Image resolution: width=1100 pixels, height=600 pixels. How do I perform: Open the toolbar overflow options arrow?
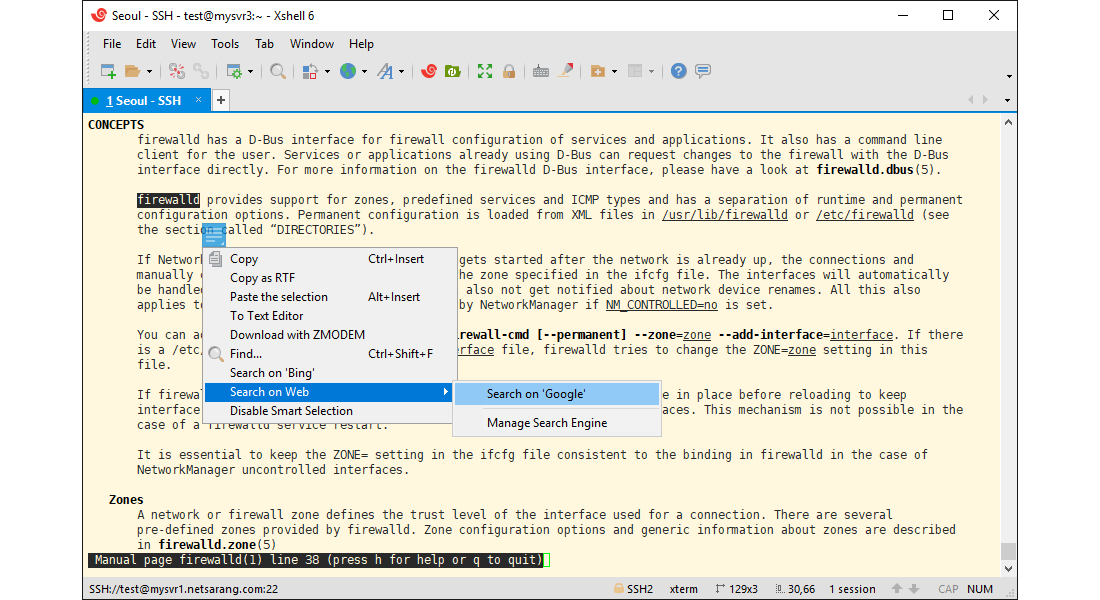pyautogui.click(x=1009, y=76)
